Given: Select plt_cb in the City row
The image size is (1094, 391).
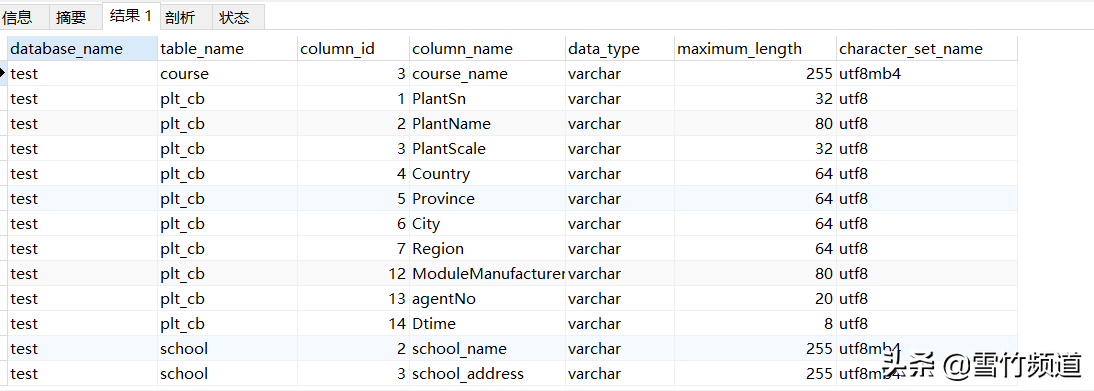Looking at the screenshot, I should (227, 224).
